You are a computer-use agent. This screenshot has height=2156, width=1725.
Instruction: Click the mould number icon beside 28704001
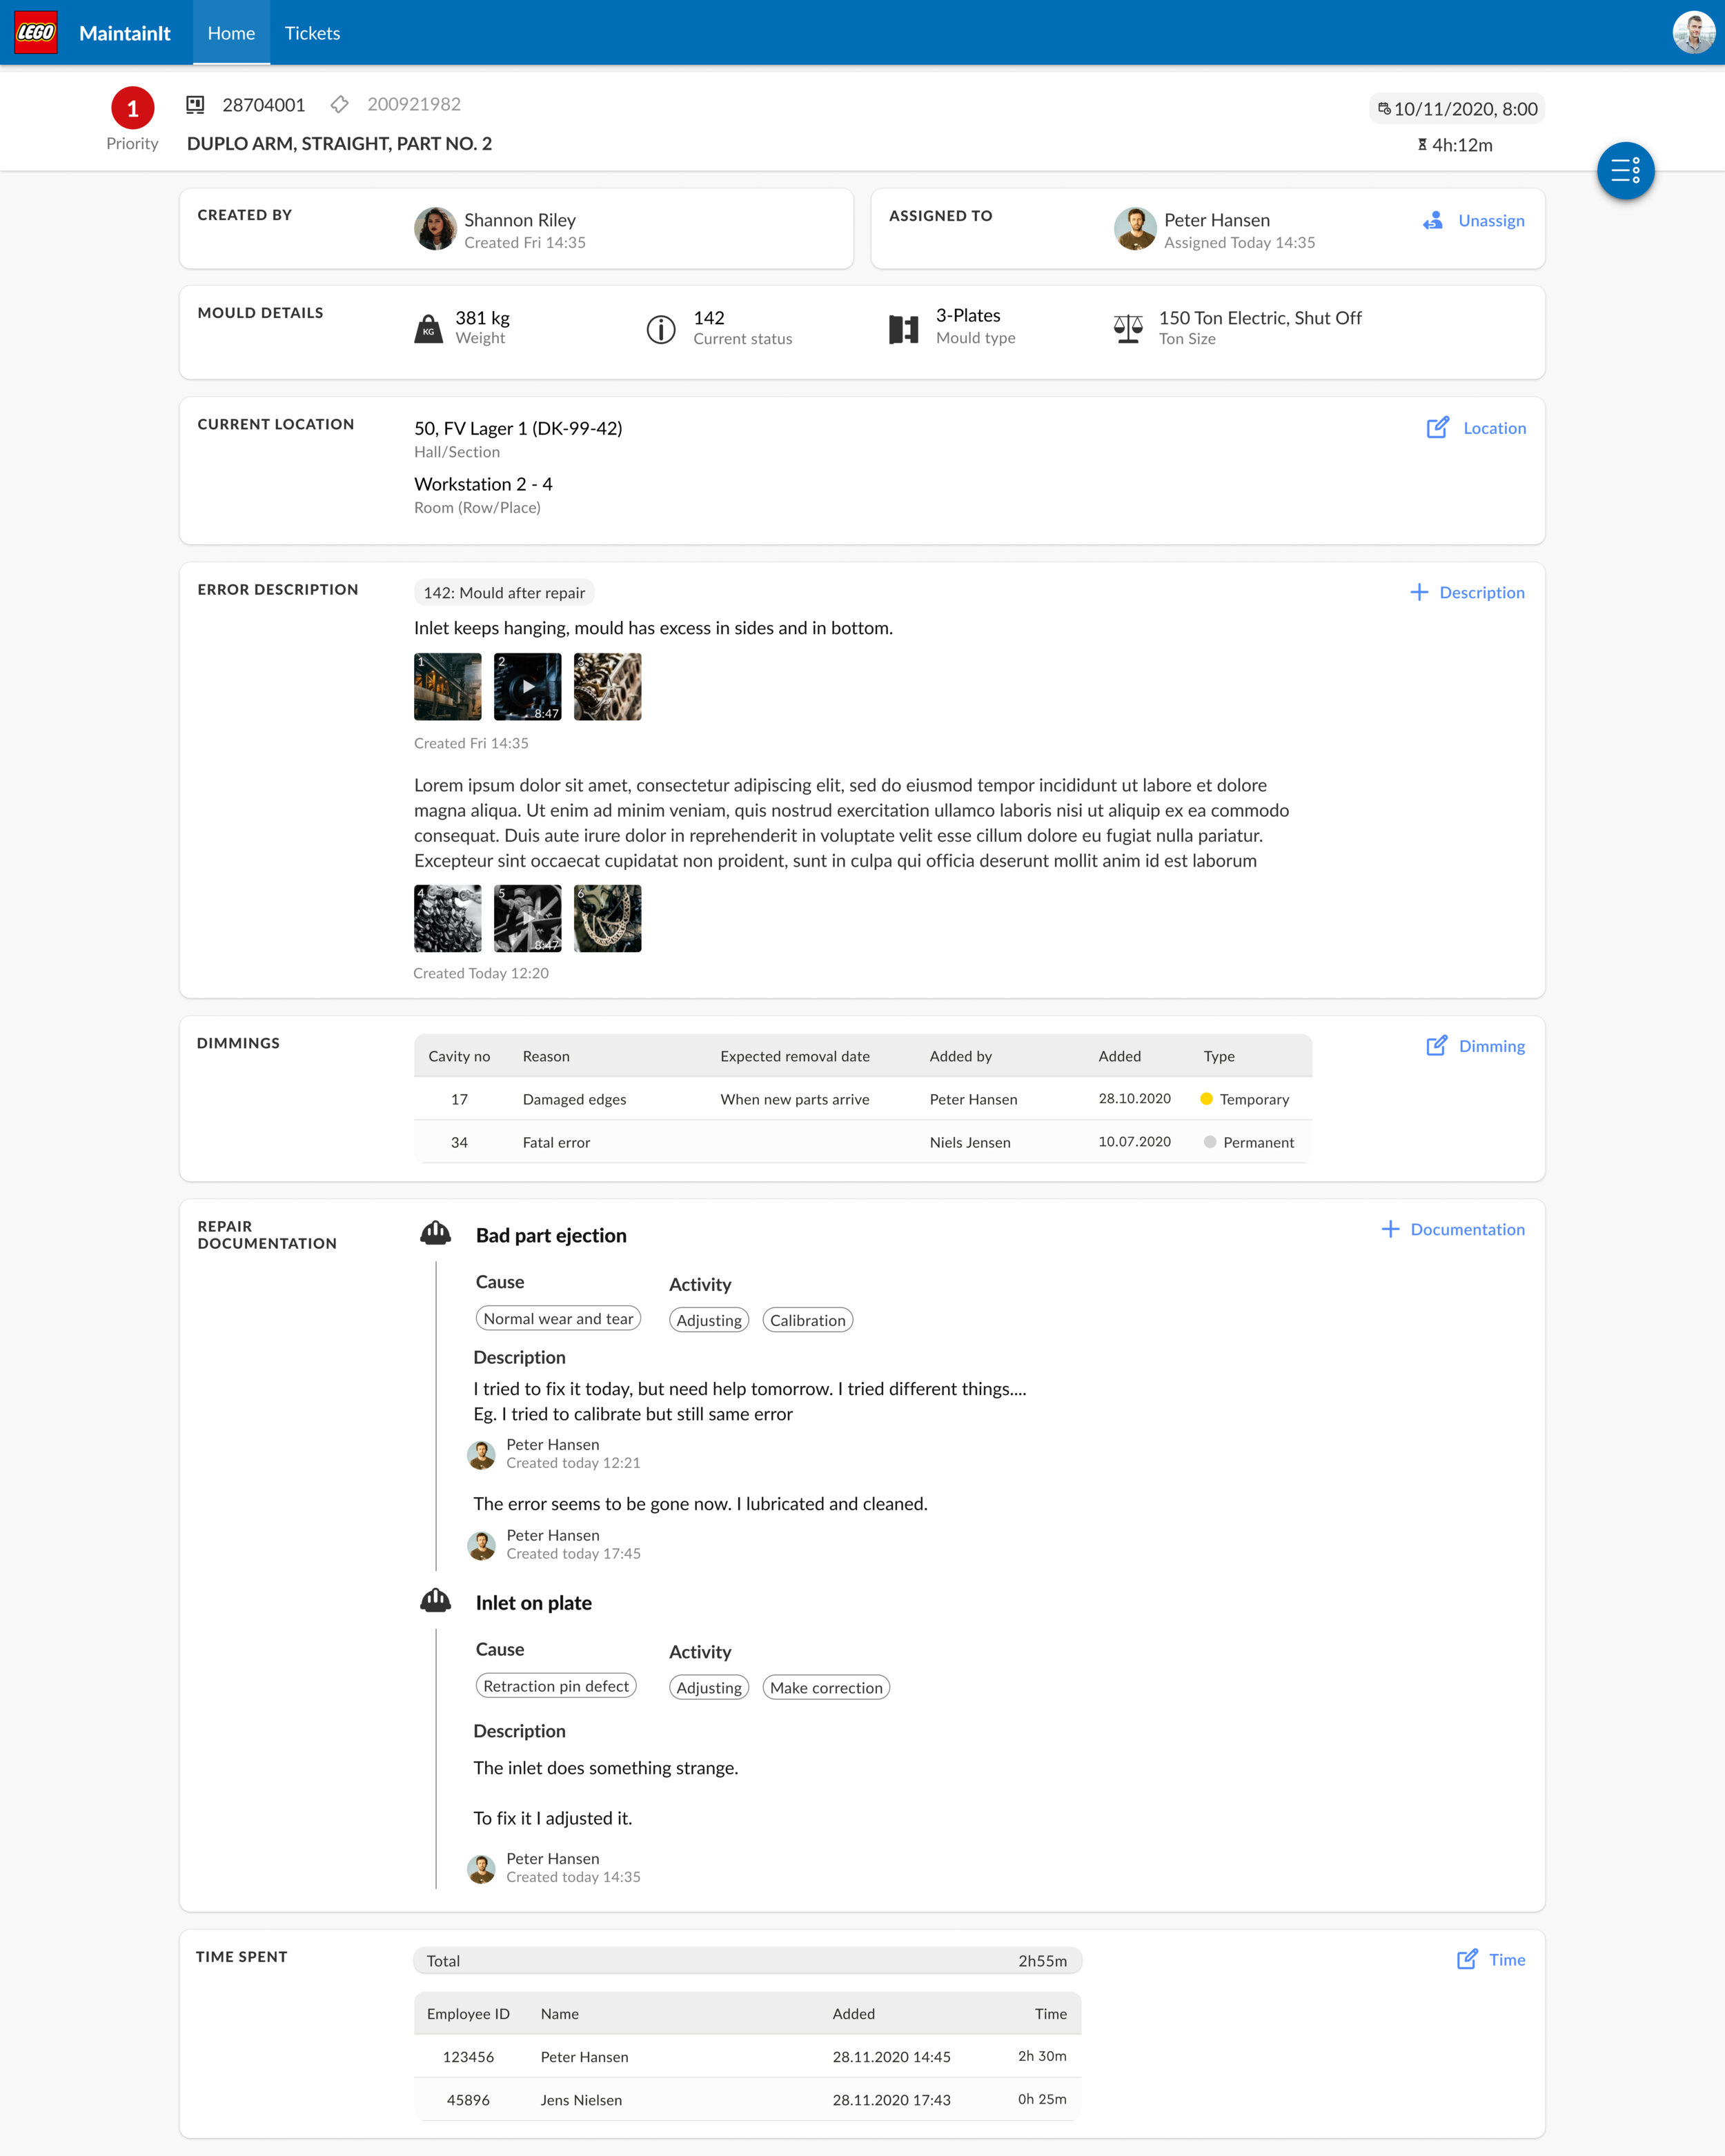[x=195, y=104]
